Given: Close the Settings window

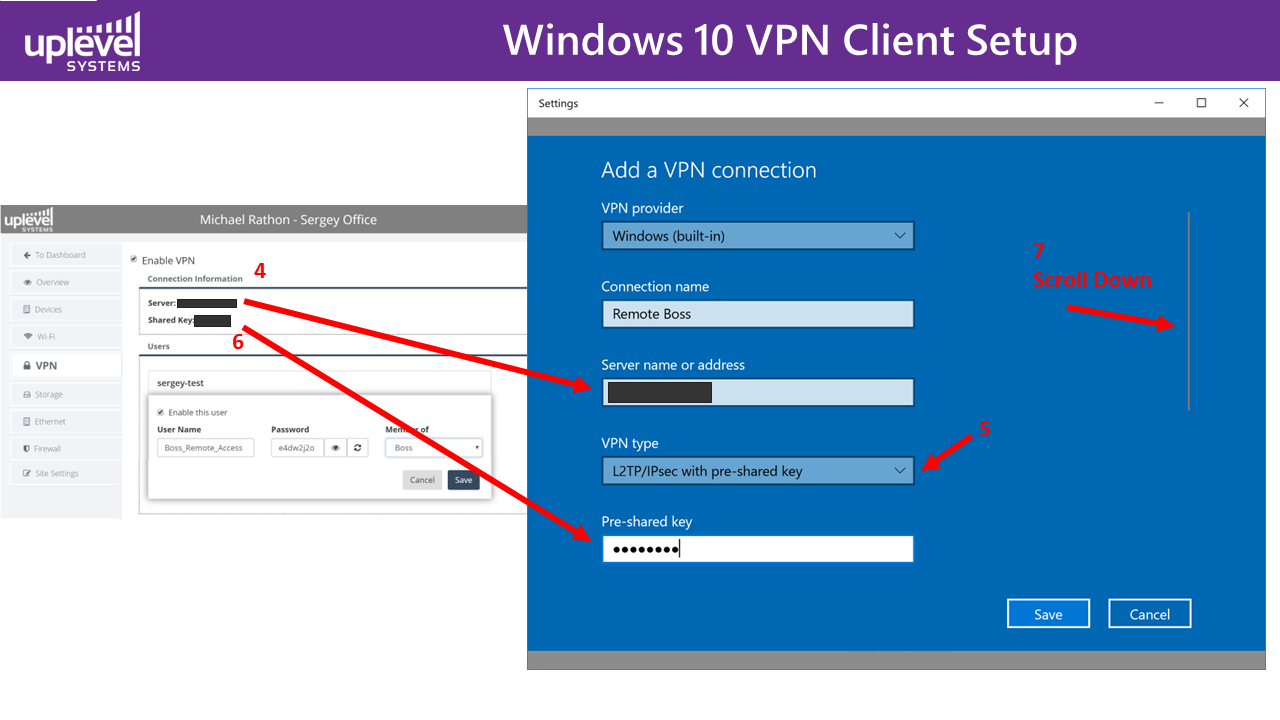Looking at the screenshot, I should (x=1244, y=103).
